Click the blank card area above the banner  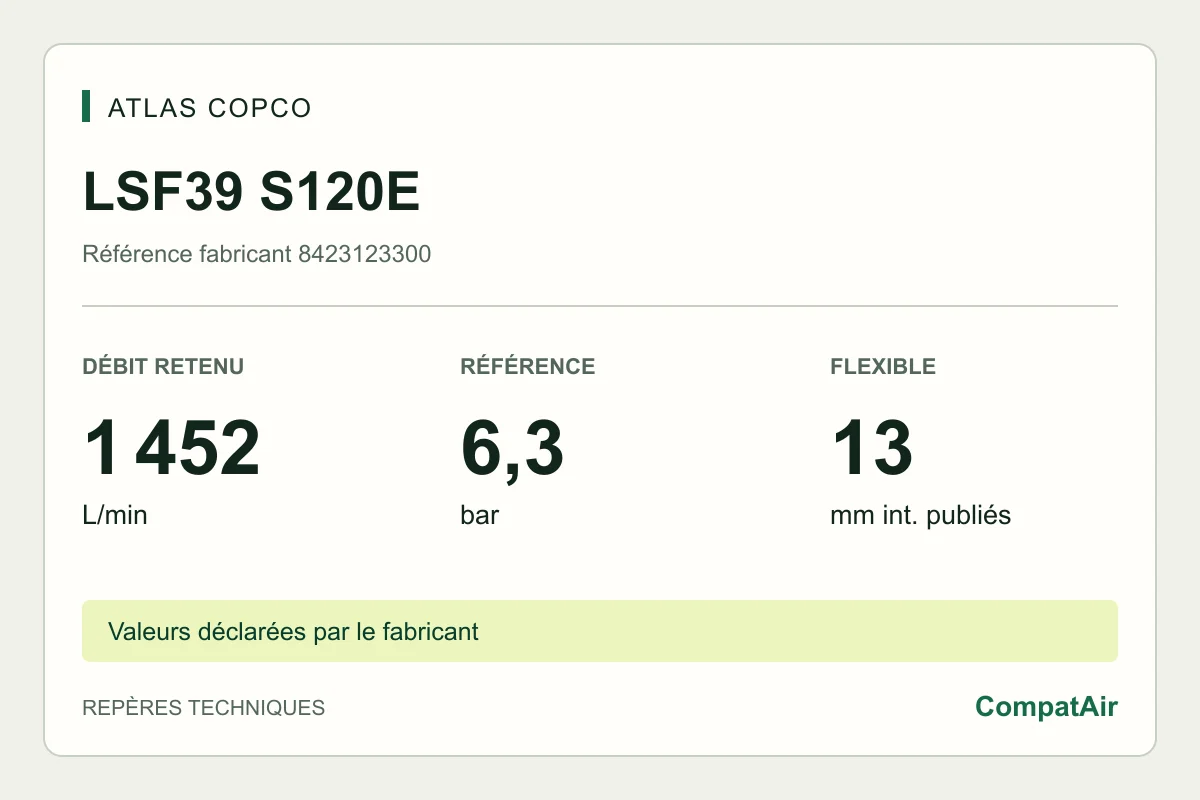(600, 566)
